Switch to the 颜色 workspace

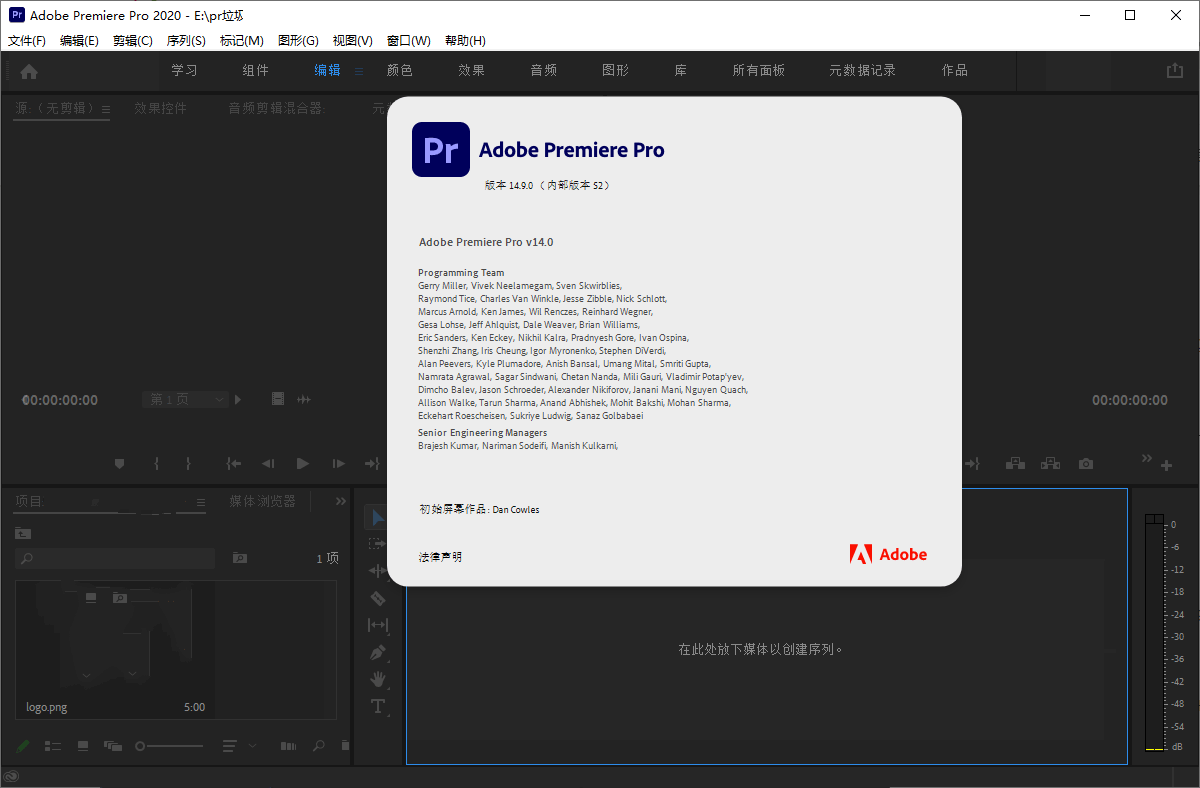[400, 70]
